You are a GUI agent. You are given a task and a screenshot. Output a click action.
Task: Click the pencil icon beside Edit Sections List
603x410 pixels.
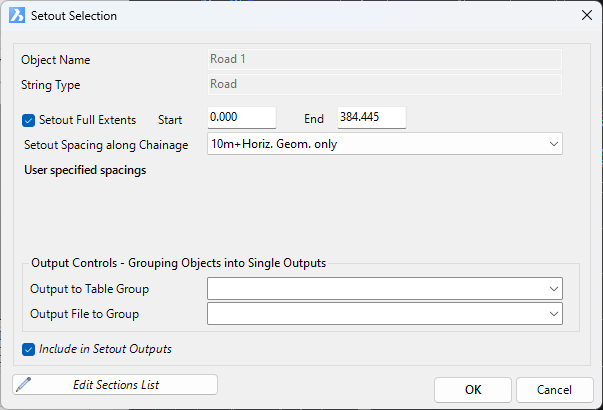point(24,384)
